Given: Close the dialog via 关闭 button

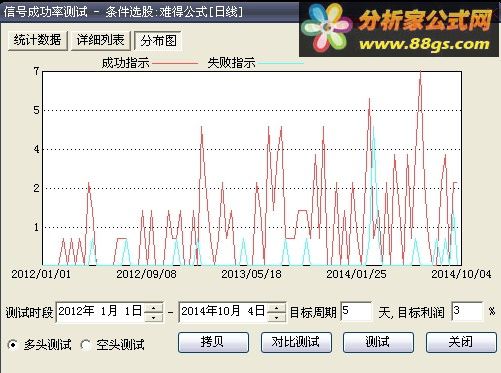Looking at the screenshot, I should pyautogui.click(x=461, y=342).
